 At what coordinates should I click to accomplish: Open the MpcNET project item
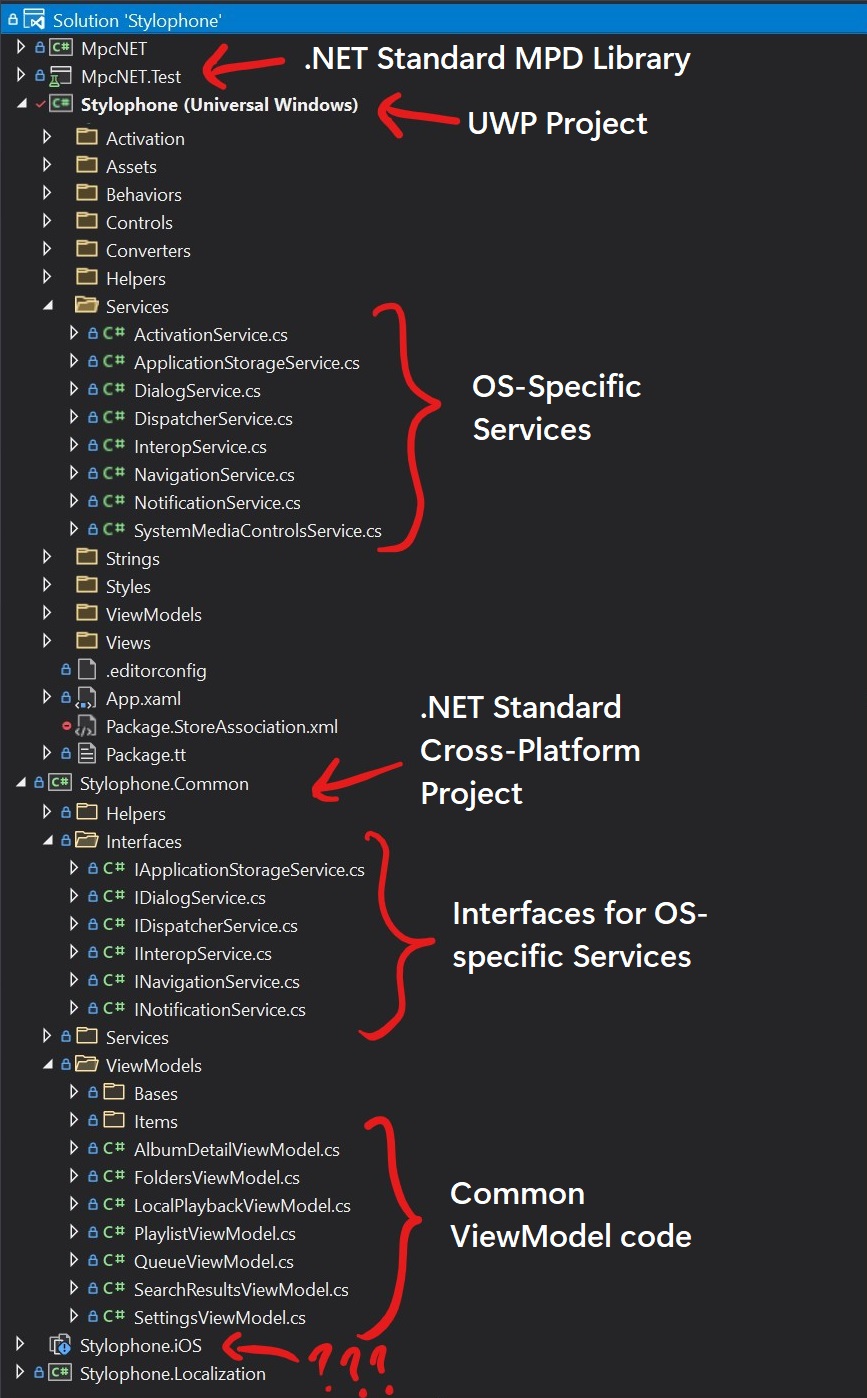(114, 47)
